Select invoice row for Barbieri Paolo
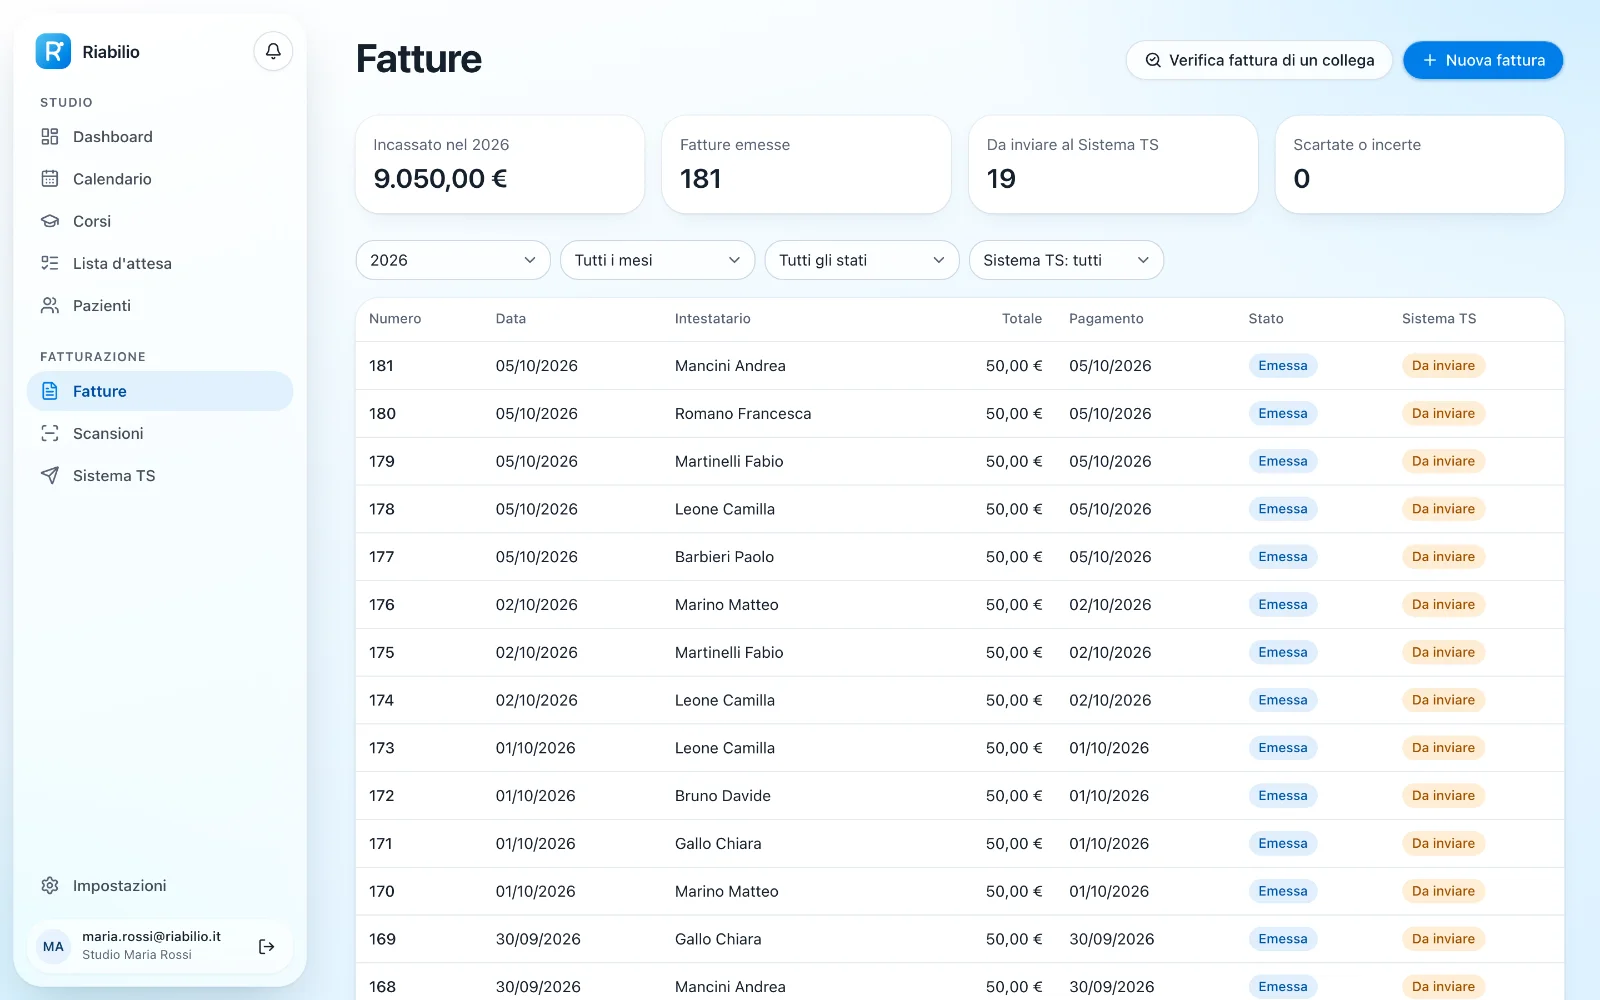 pos(960,557)
